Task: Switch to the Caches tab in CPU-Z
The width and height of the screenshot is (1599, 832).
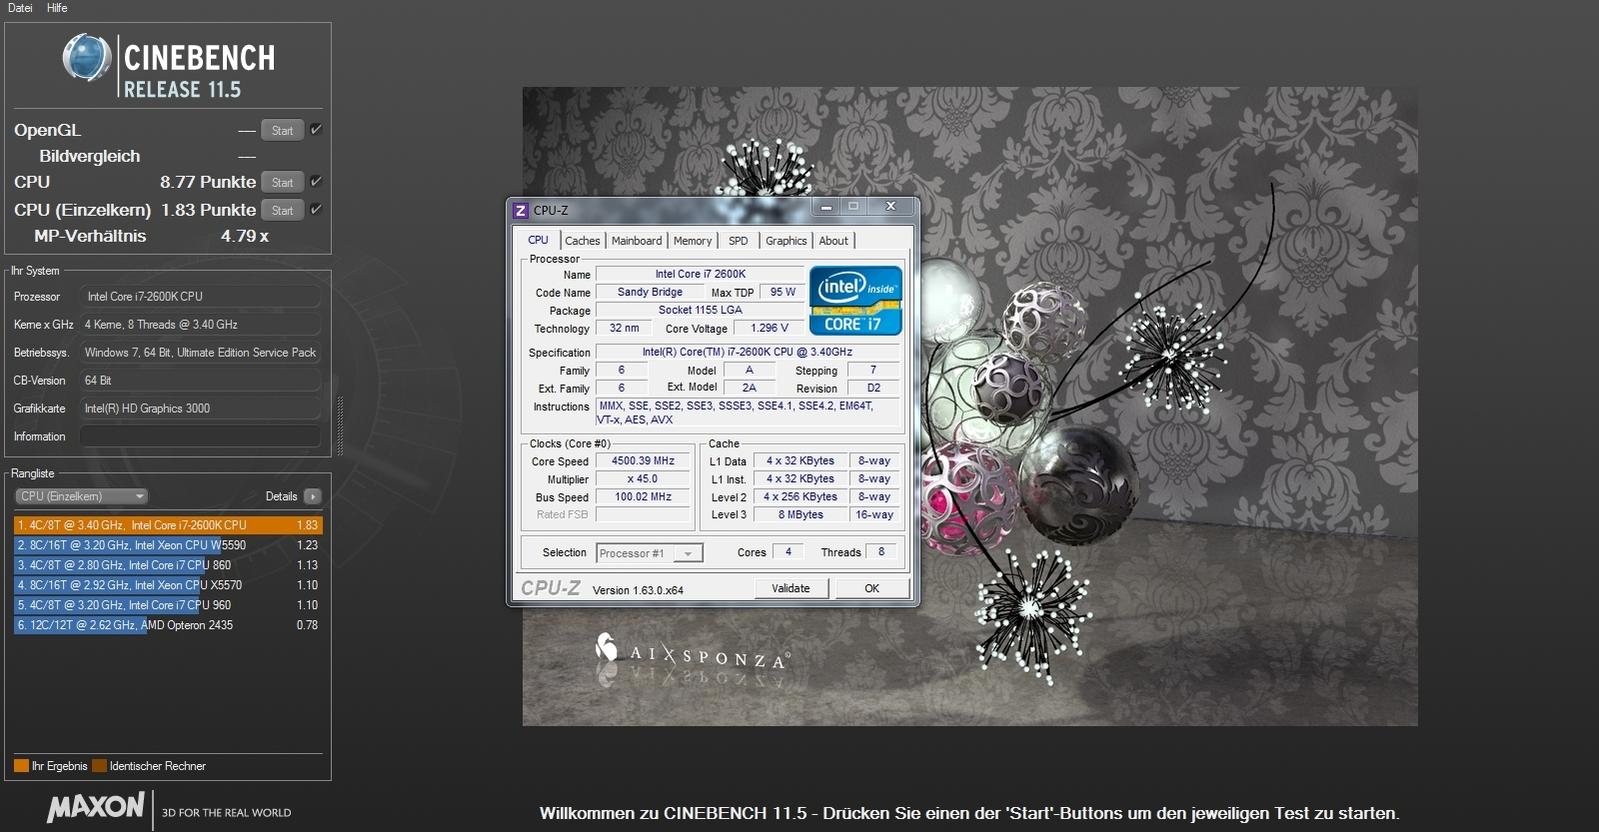Action: pos(582,241)
